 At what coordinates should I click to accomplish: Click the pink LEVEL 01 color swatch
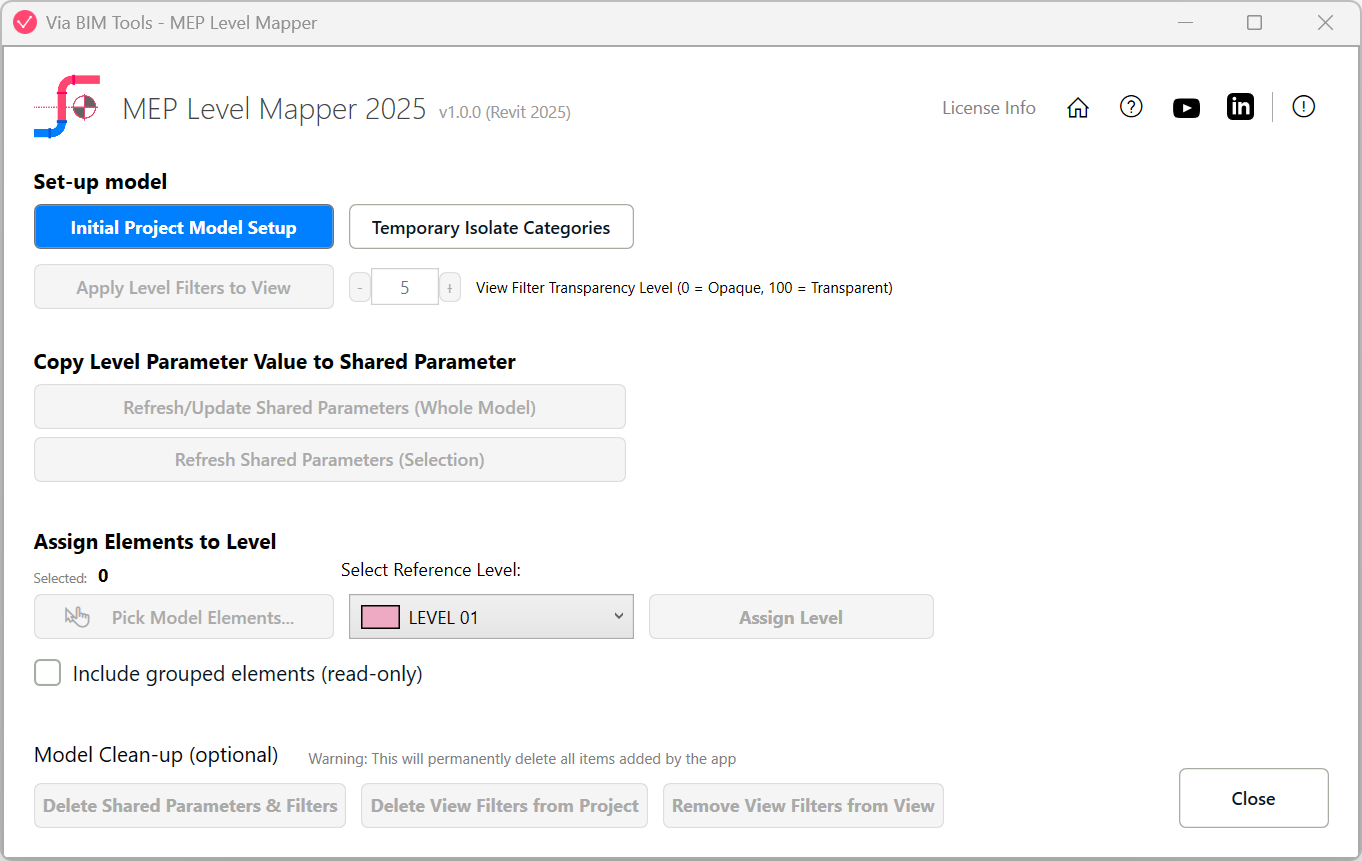(380, 617)
